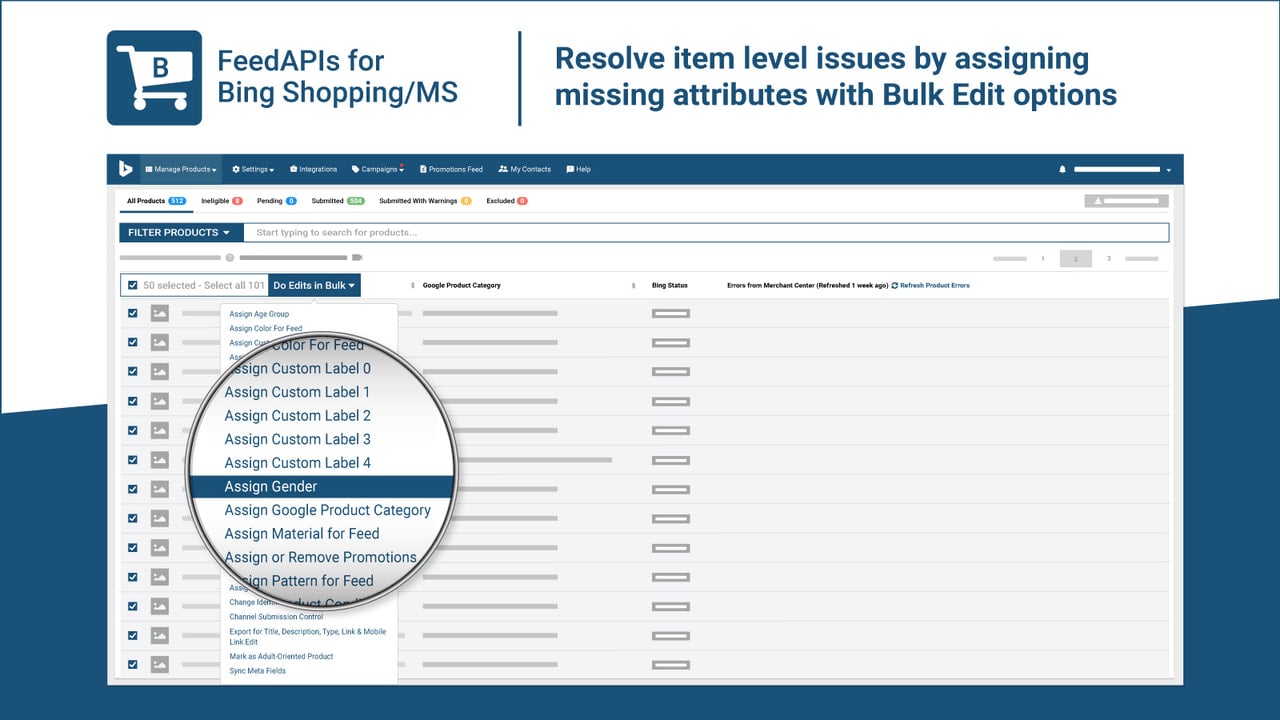Expand the account dropdown caret at the navbar's right end
The width and height of the screenshot is (1280, 720).
click(1169, 170)
